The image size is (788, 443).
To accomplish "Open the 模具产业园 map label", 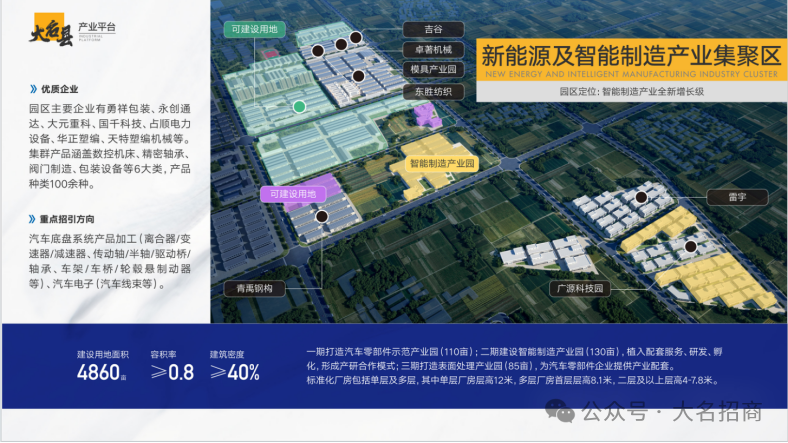I will coord(433,69).
